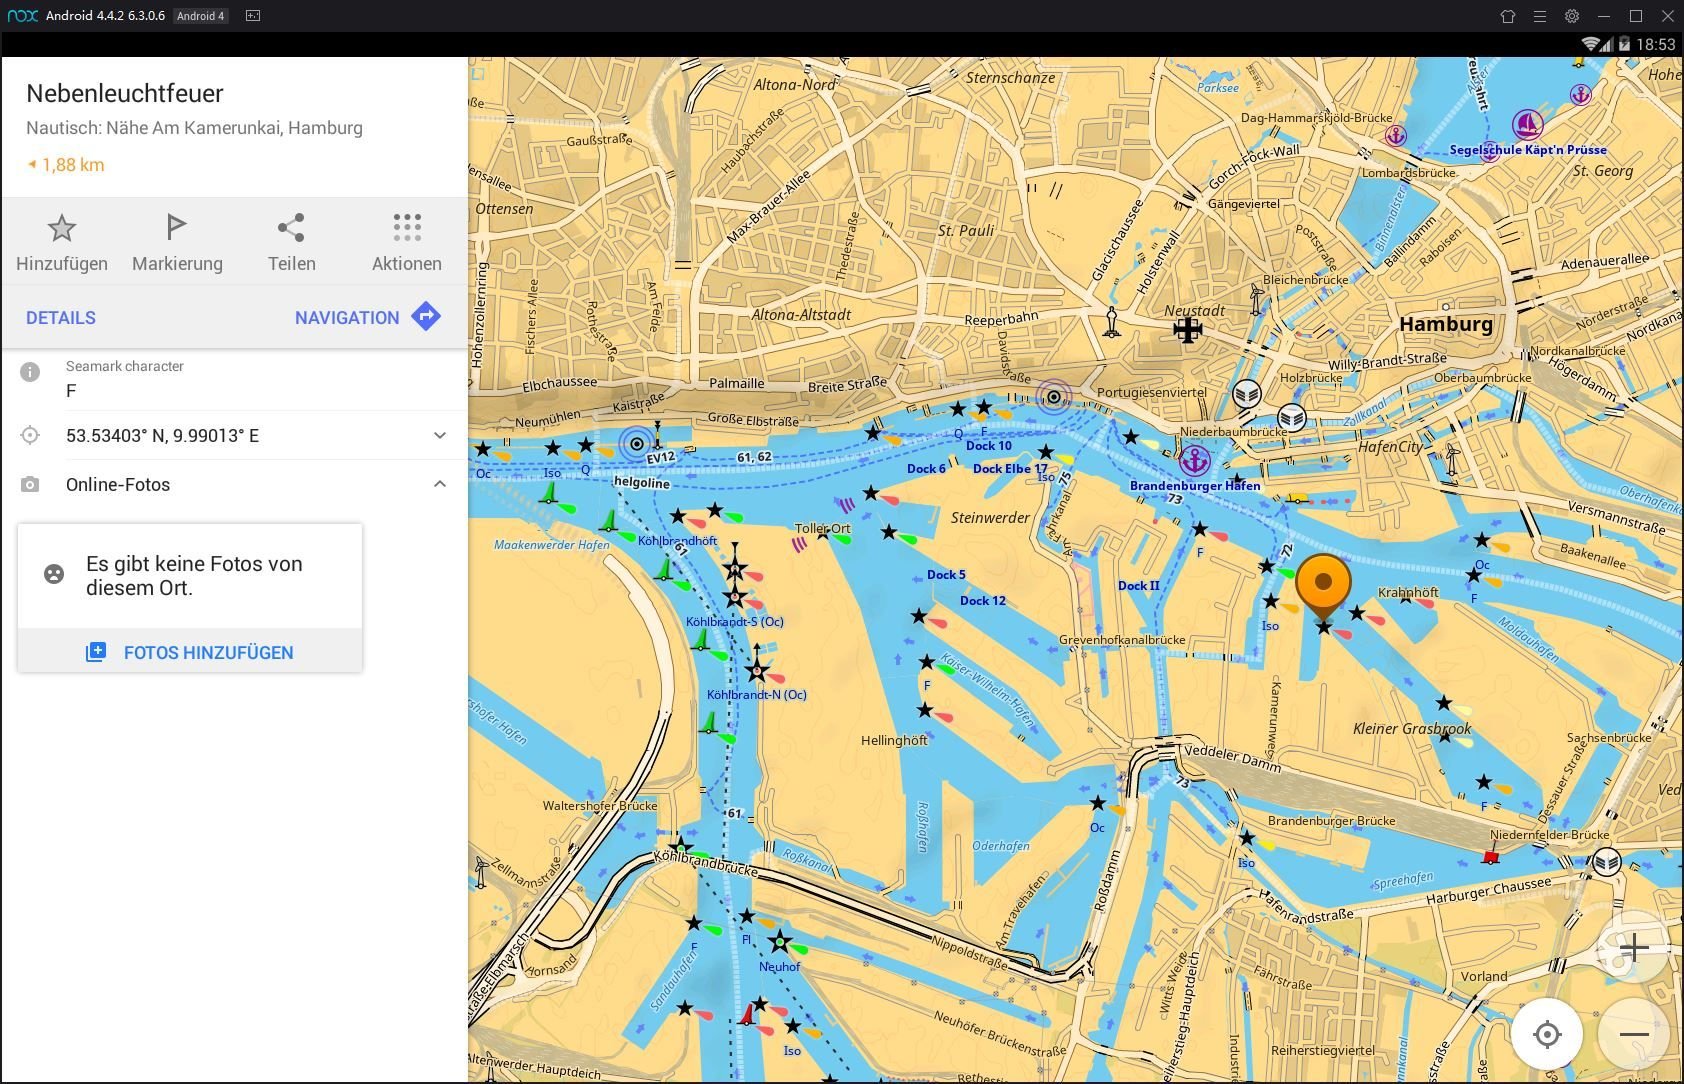This screenshot has width=1684, height=1084.
Task: Expand coordinates 53.53403° N, 9.99013° E dropdown
Action: click(440, 436)
